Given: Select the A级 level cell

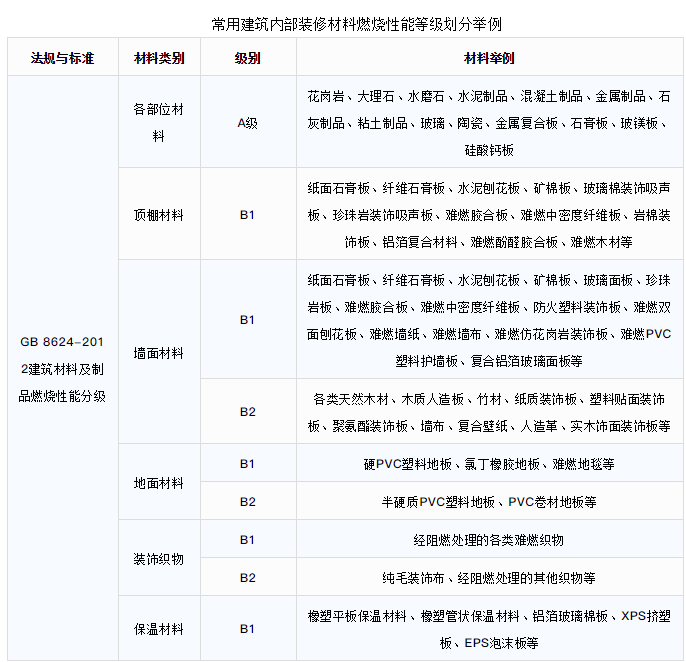Looking at the screenshot, I should click(x=247, y=123).
